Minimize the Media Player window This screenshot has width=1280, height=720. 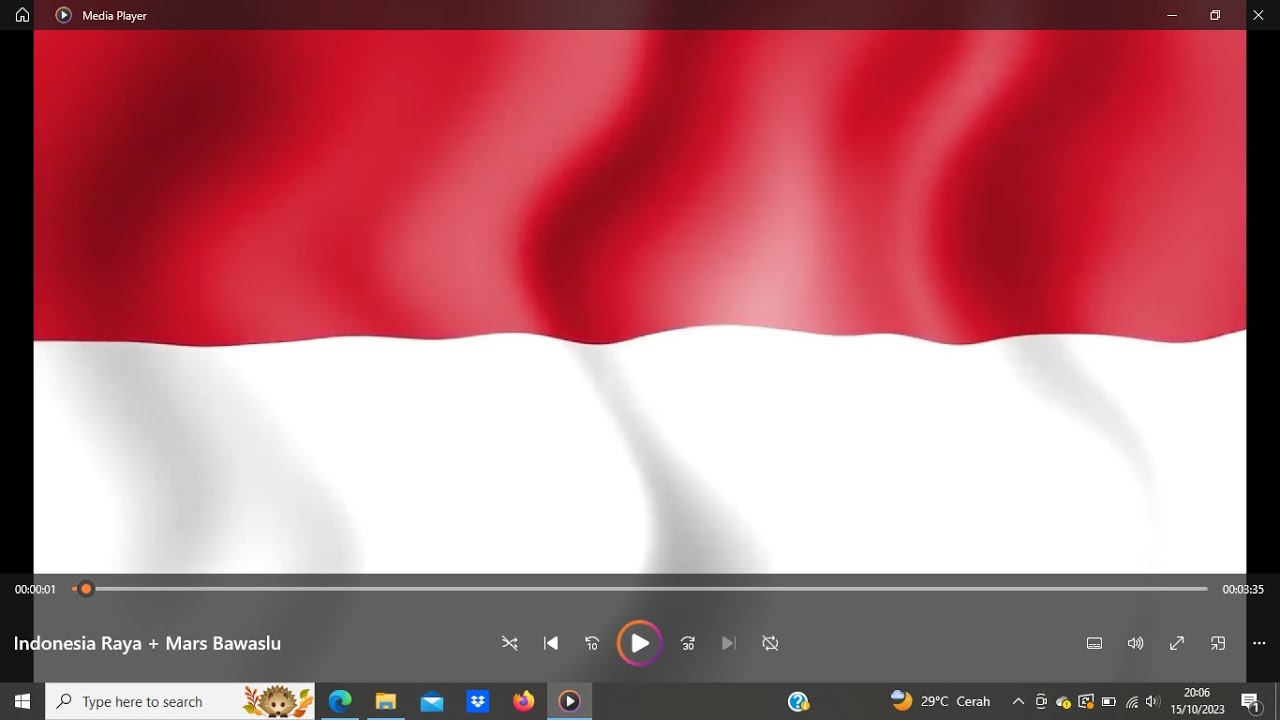(x=1172, y=15)
